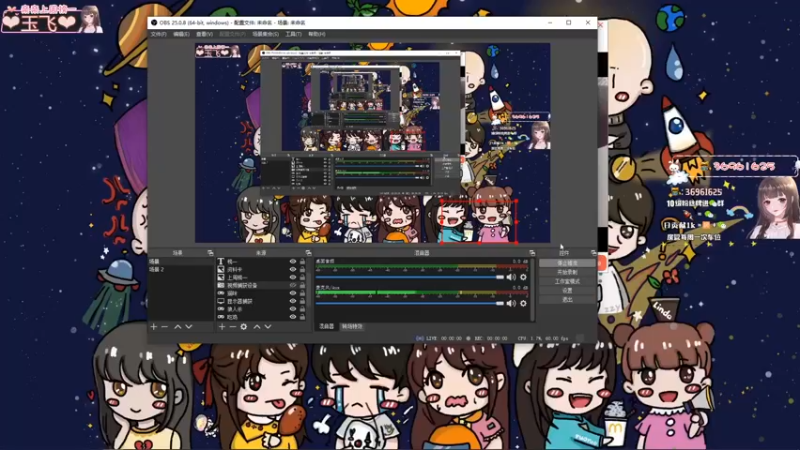Mute the 桌面音频 channel speaker icon
Image resolution: width=800 pixels, height=450 pixels.
(511, 277)
